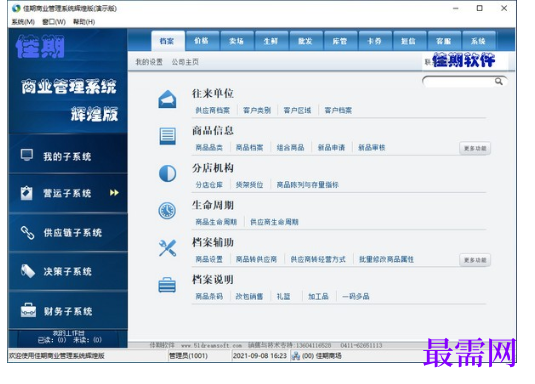The height and width of the screenshot is (384, 535).
Task: Click the 档案说明 briefcase icon
Action: [x=167, y=285]
